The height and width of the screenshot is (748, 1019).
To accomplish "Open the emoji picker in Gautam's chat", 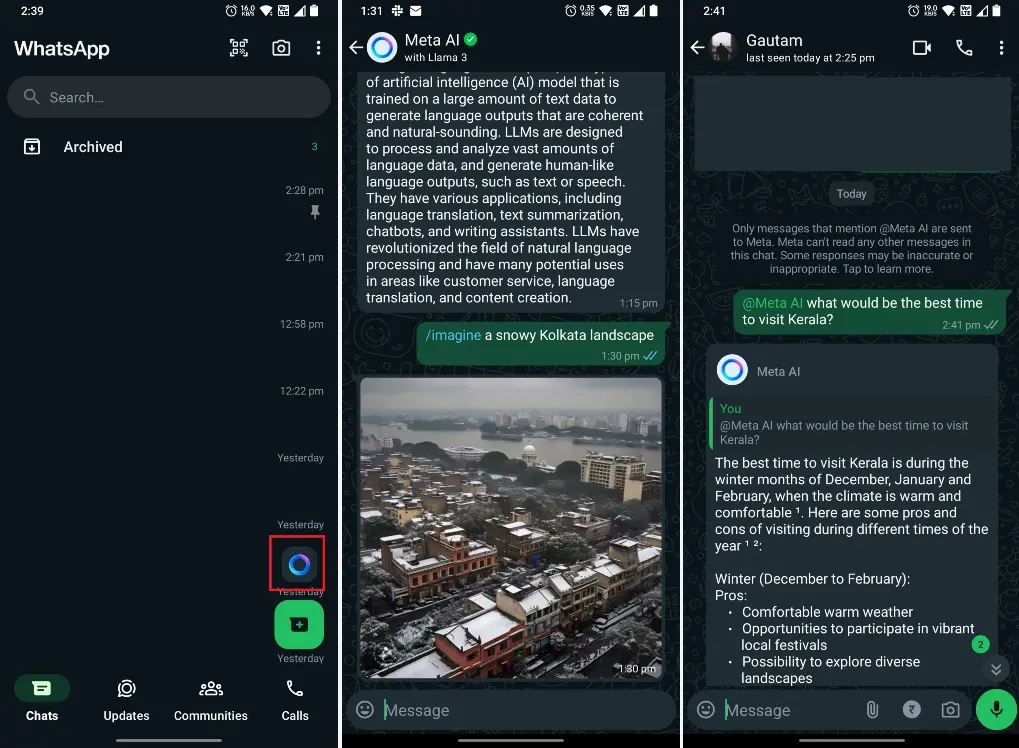I will click(x=705, y=709).
